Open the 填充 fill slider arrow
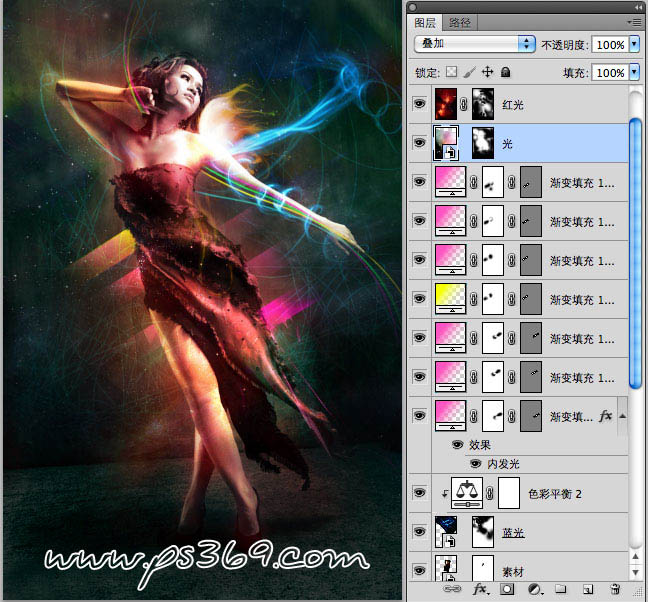 tap(634, 72)
